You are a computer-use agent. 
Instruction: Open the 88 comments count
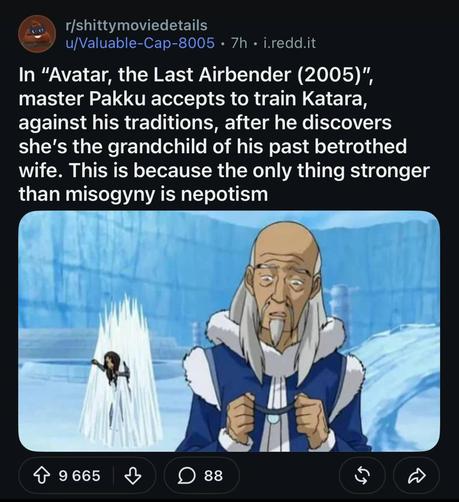tap(213, 476)
